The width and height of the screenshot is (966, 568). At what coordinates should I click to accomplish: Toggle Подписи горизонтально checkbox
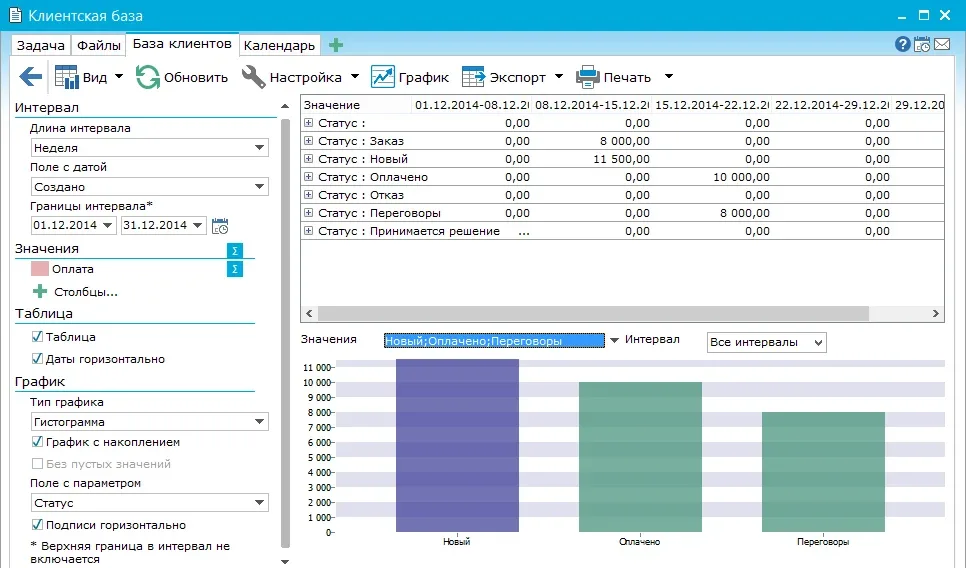37,525
